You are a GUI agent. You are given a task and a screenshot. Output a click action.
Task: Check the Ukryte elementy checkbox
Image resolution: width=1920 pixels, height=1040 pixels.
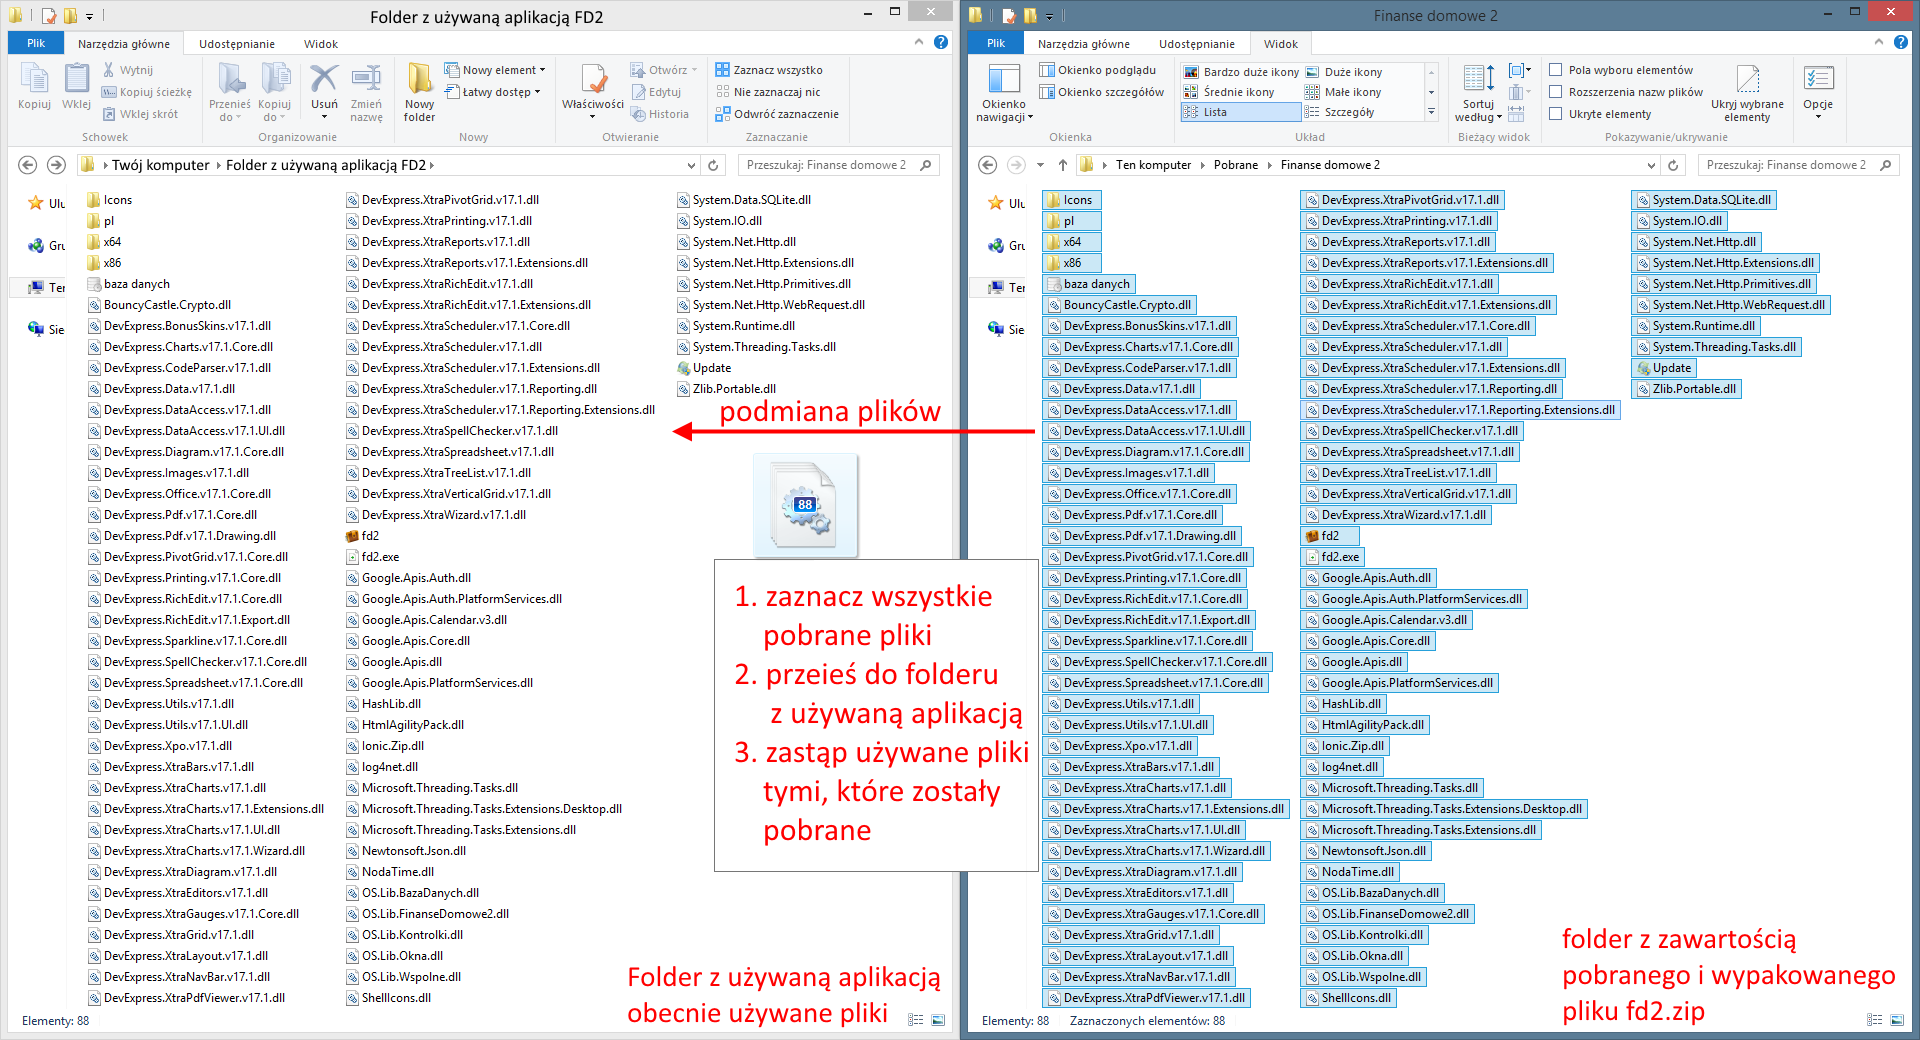[x=1556, y=114]
